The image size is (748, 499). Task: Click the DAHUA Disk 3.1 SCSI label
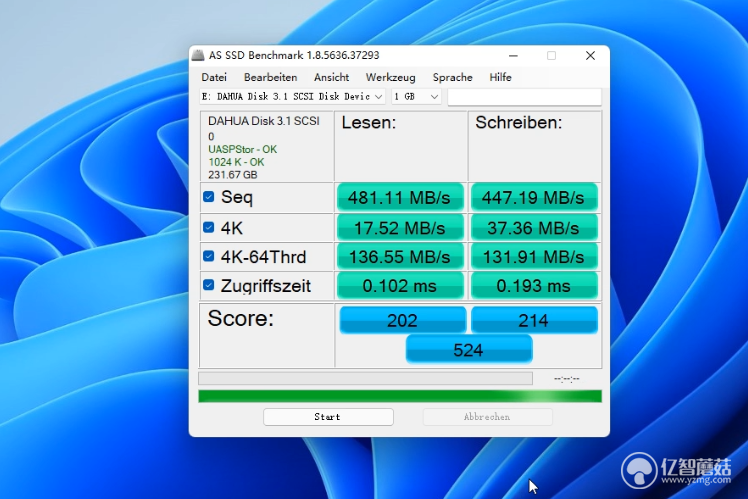263,121
